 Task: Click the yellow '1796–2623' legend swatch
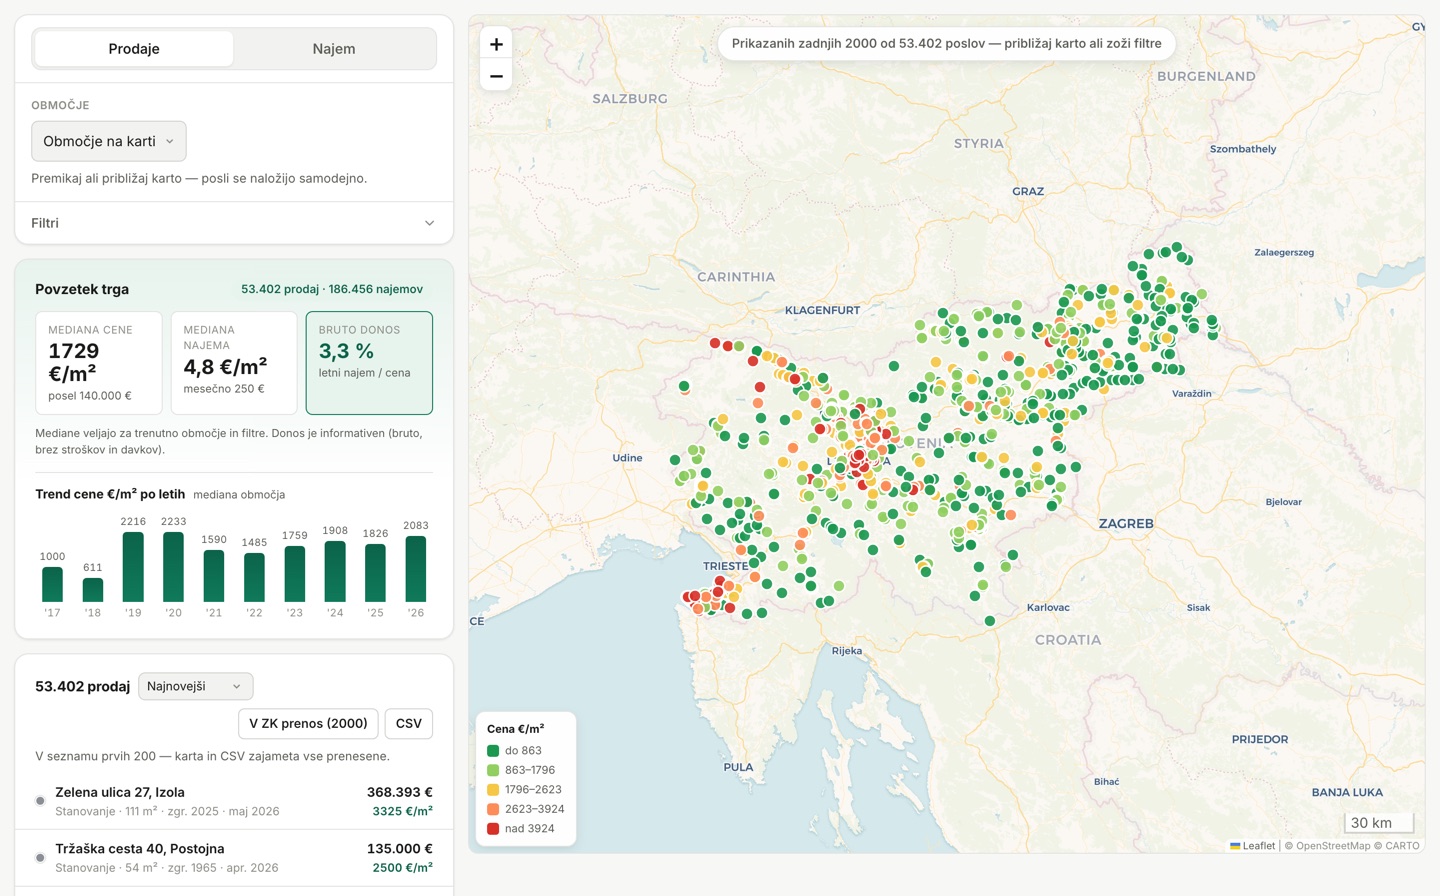[x=493, y=790]
